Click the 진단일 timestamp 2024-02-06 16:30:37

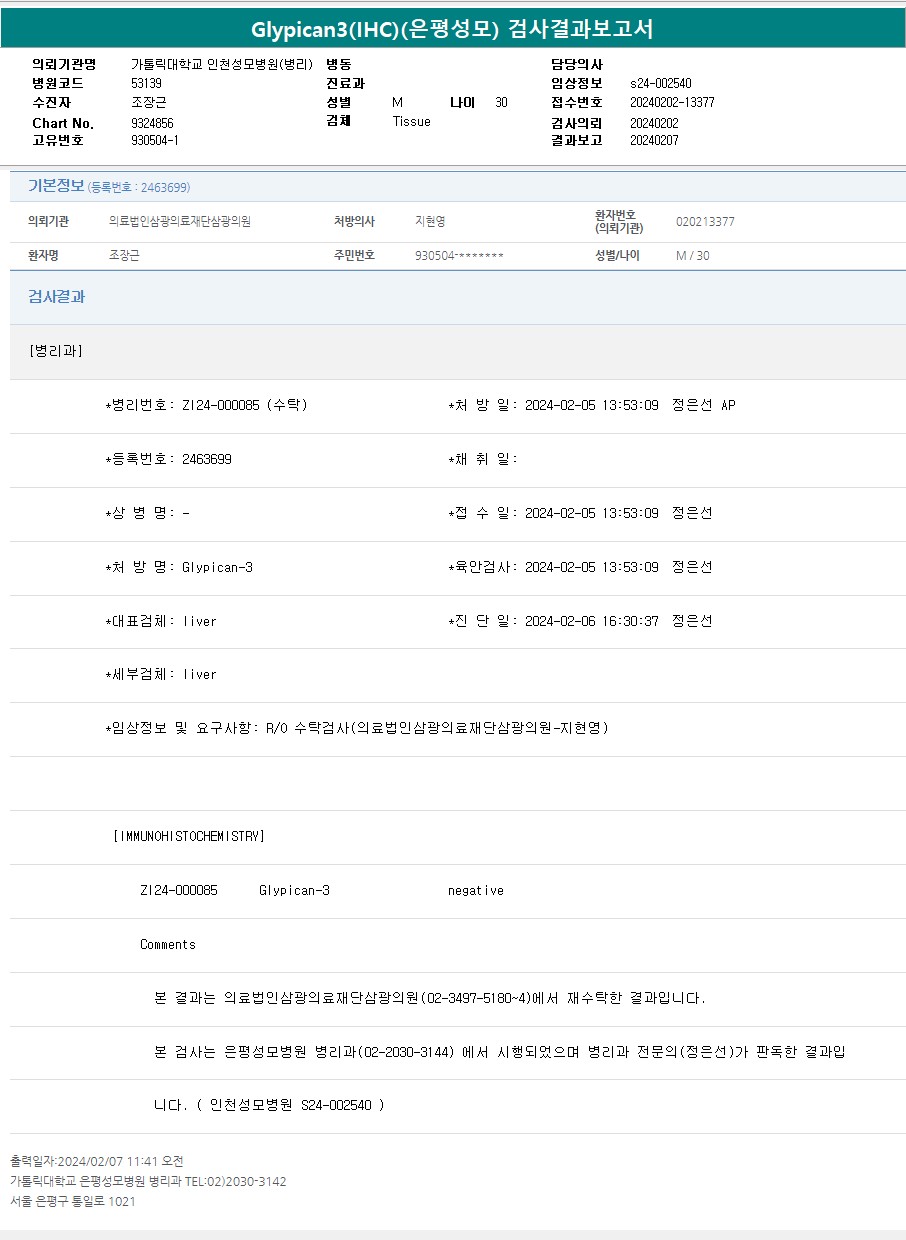591,621
